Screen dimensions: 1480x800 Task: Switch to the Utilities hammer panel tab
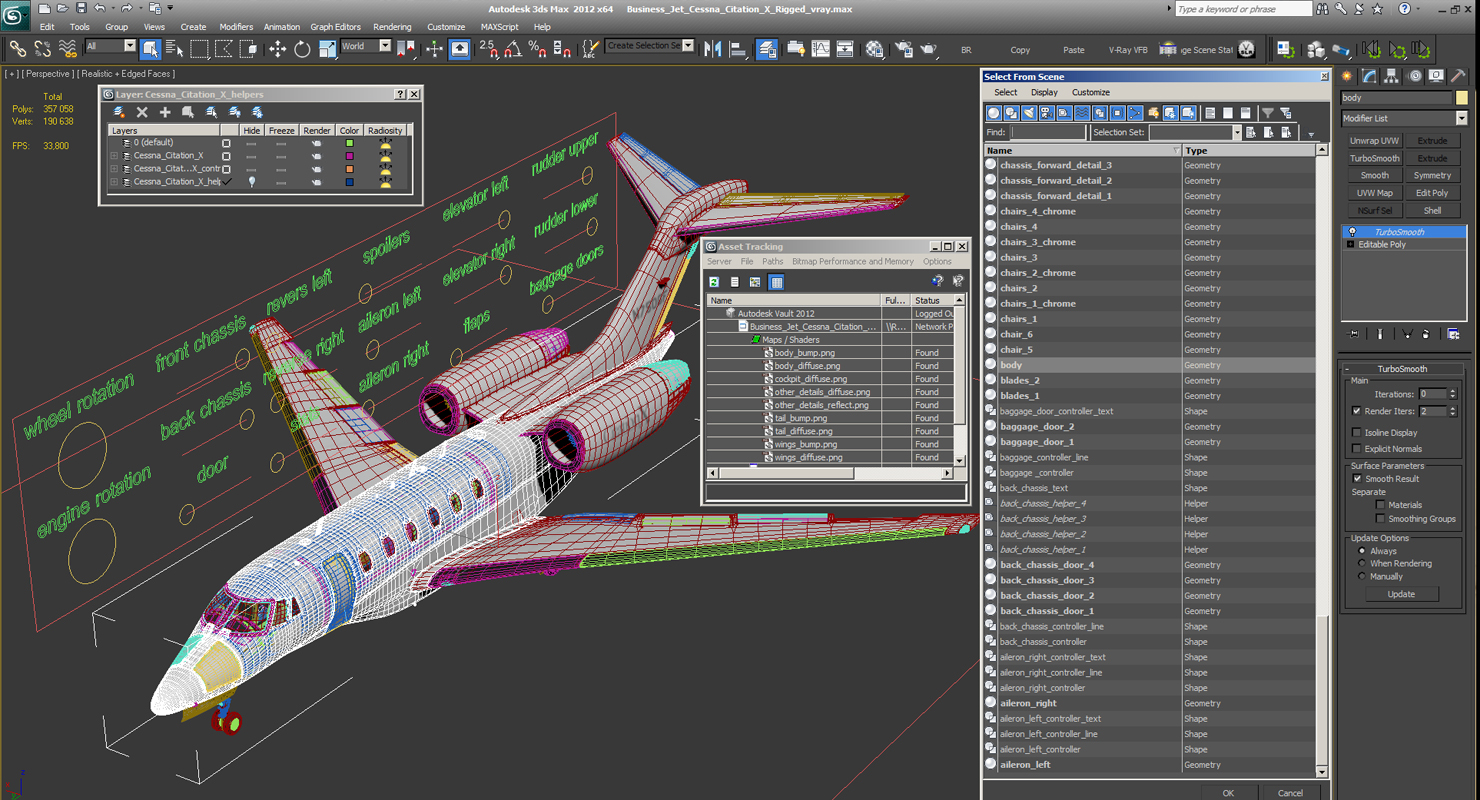pyautogui.click(x=1459, y=76)
